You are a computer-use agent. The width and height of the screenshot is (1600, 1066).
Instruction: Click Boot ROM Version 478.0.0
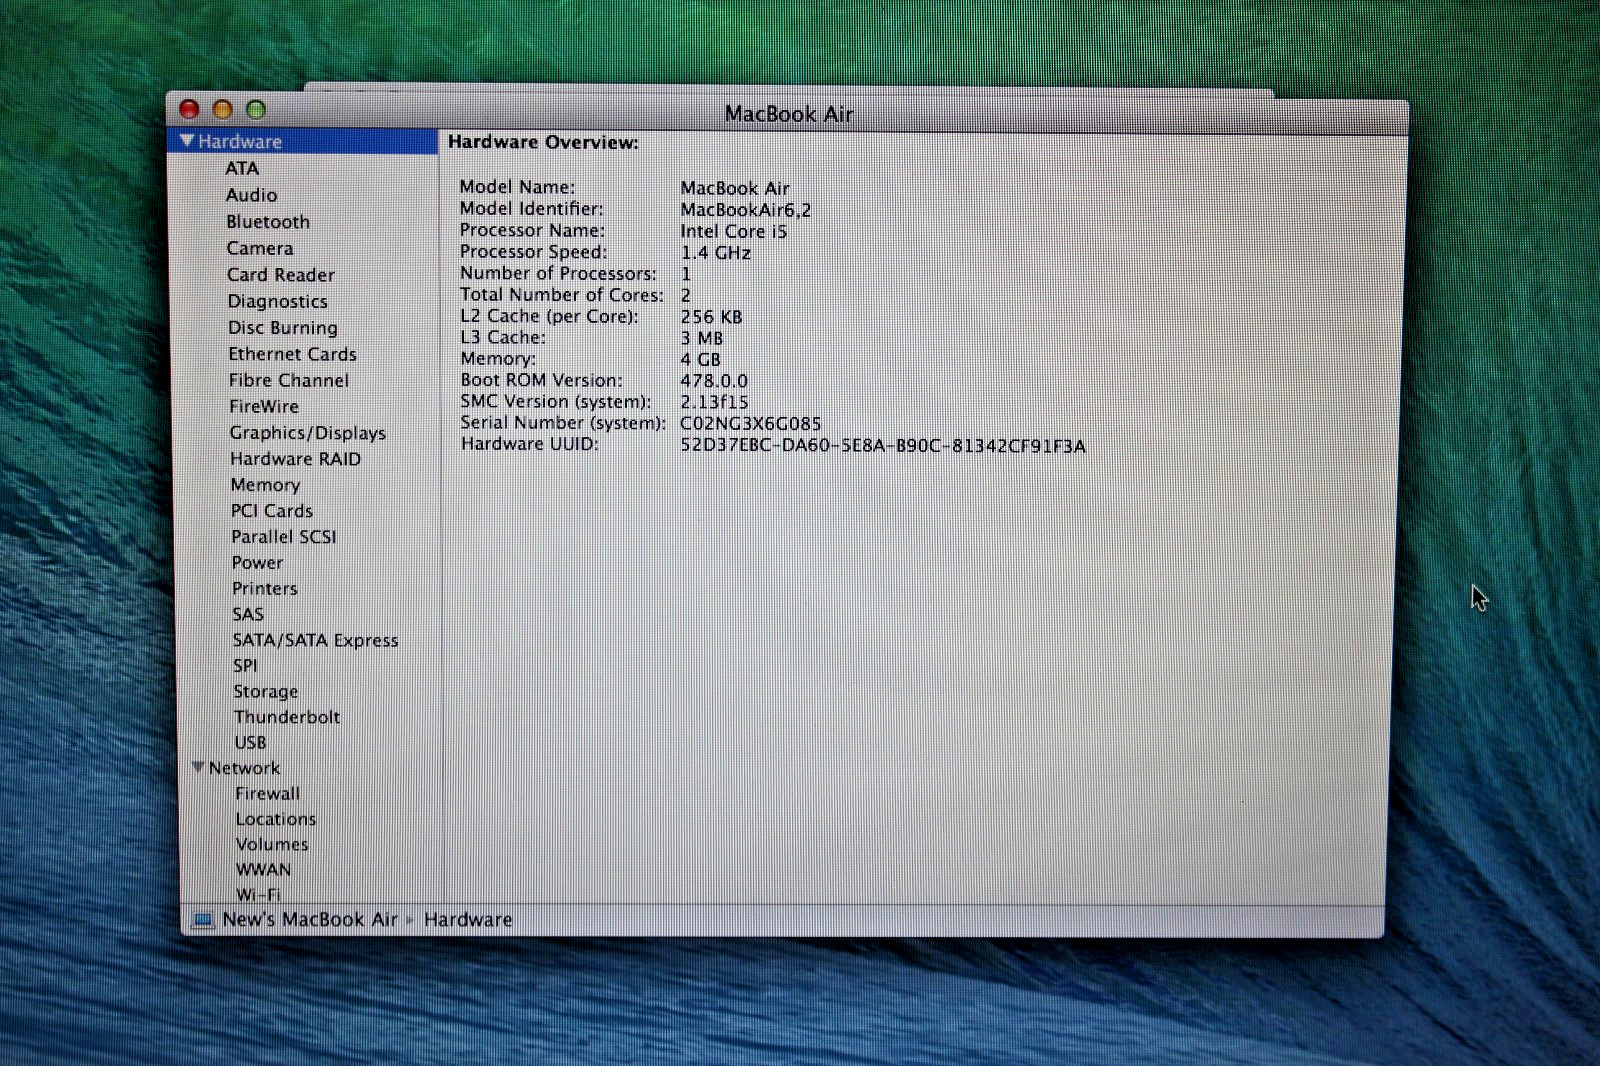click(x=714, y=381)
